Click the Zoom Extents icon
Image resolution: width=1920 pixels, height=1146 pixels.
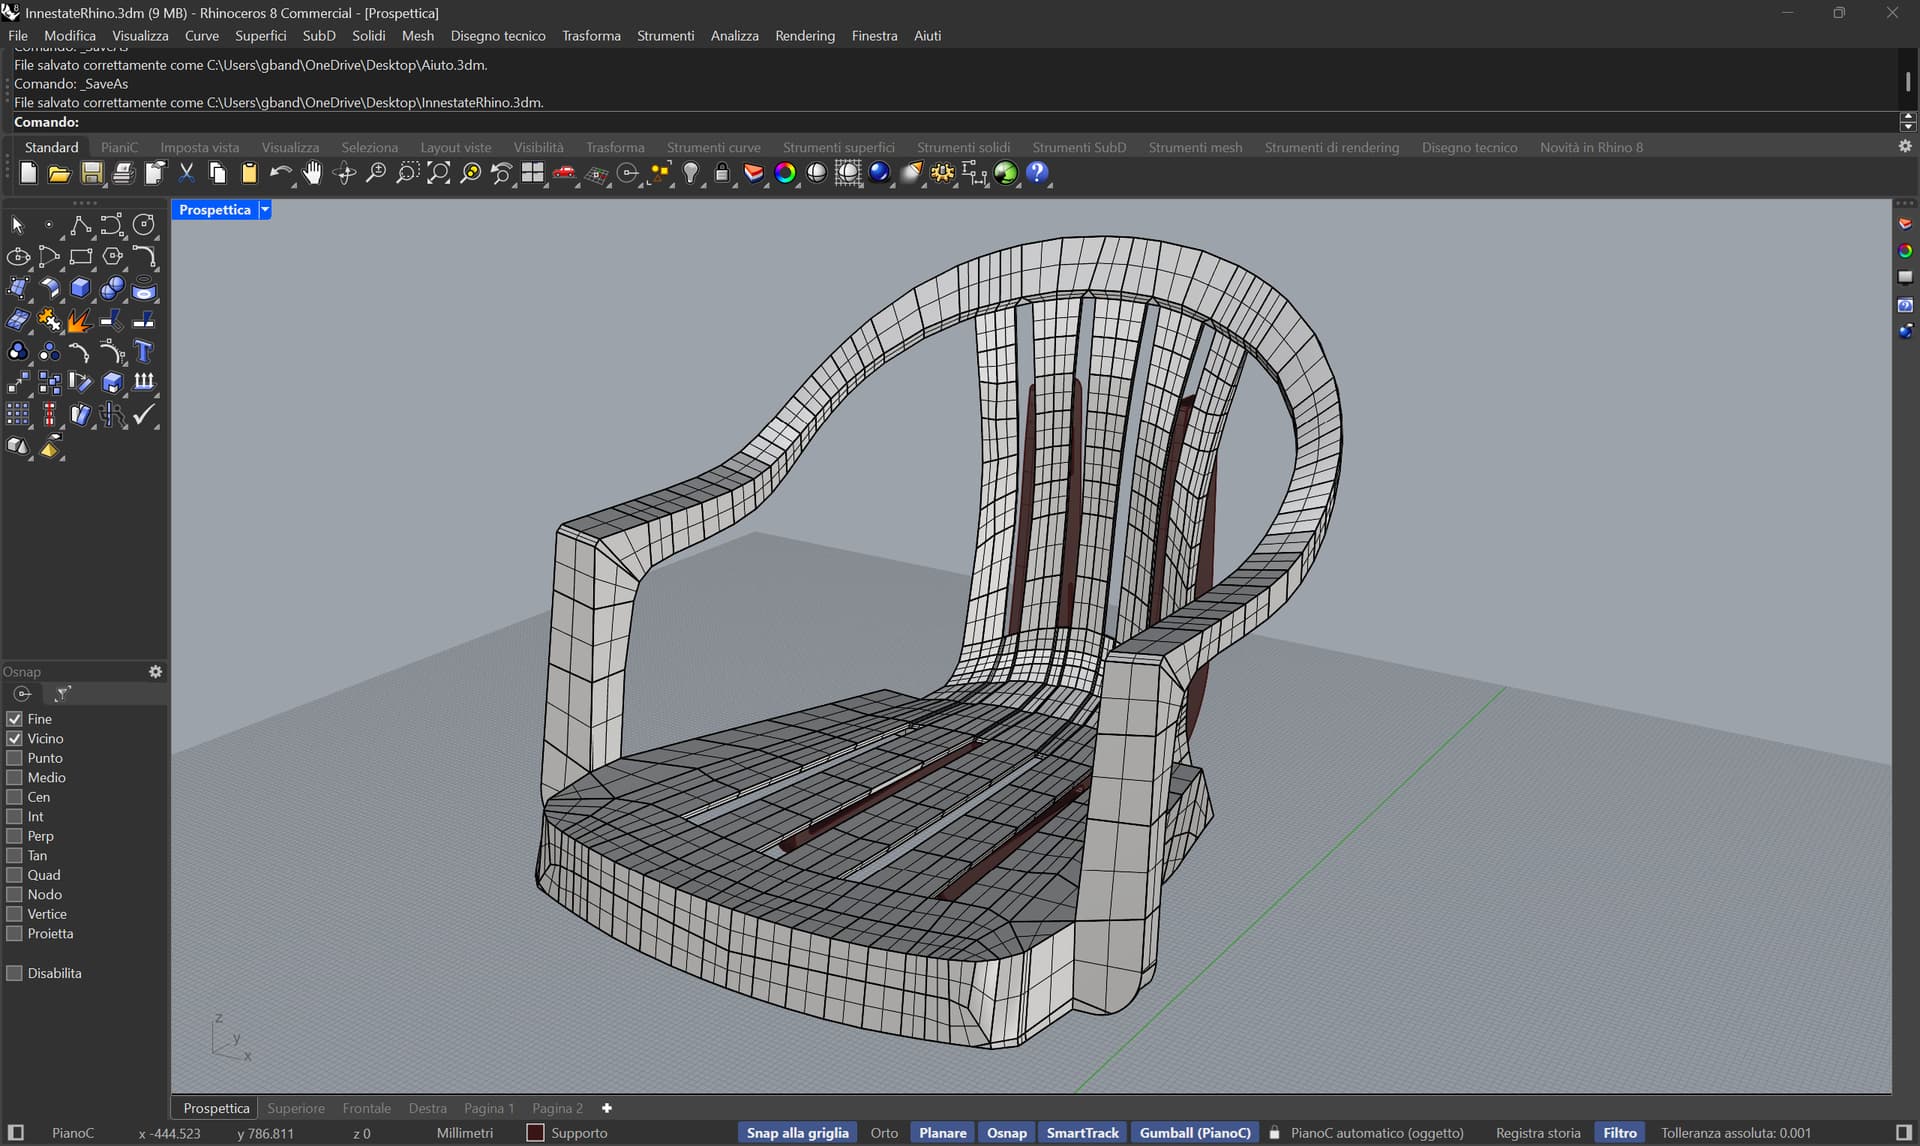click(438, 173)
